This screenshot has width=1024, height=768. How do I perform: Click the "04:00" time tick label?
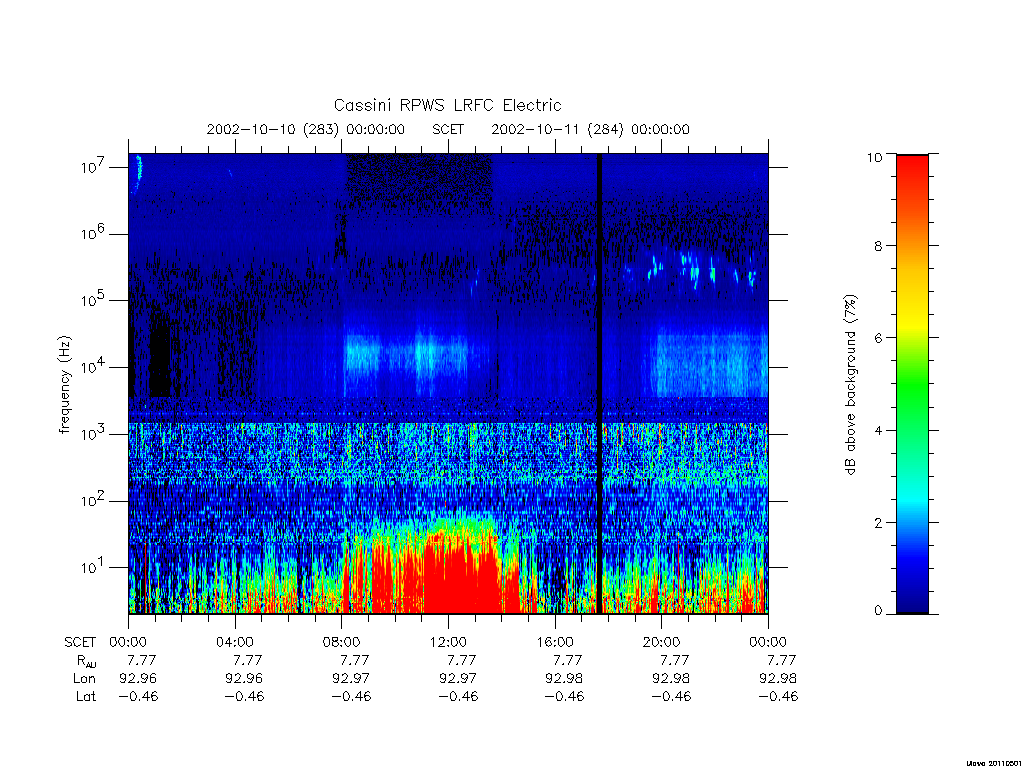pos(234,642)
